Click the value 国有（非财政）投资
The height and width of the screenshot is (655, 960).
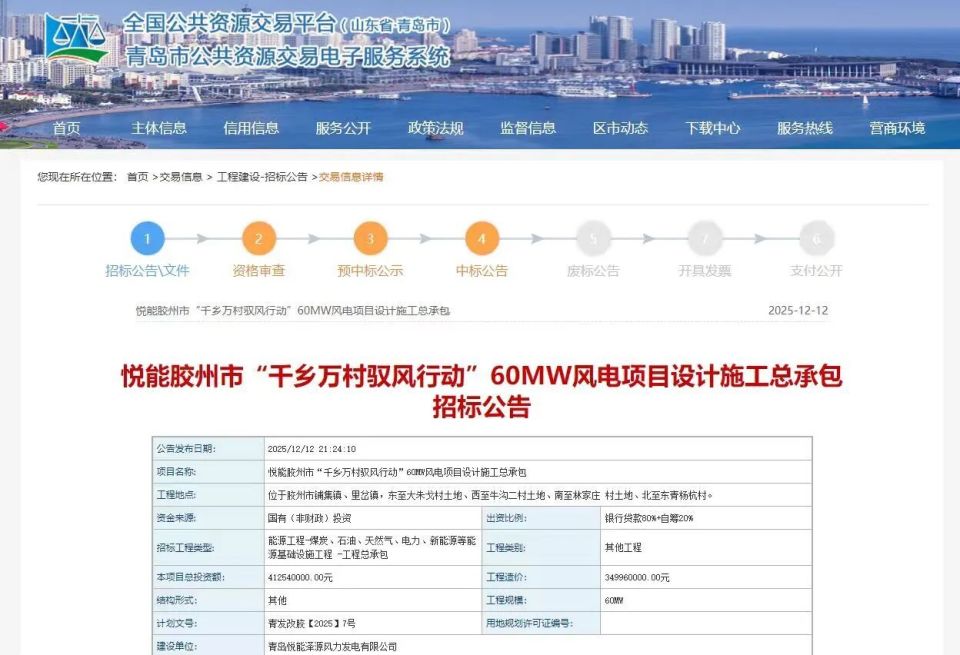pyautogui.click(x=309, y=518)
